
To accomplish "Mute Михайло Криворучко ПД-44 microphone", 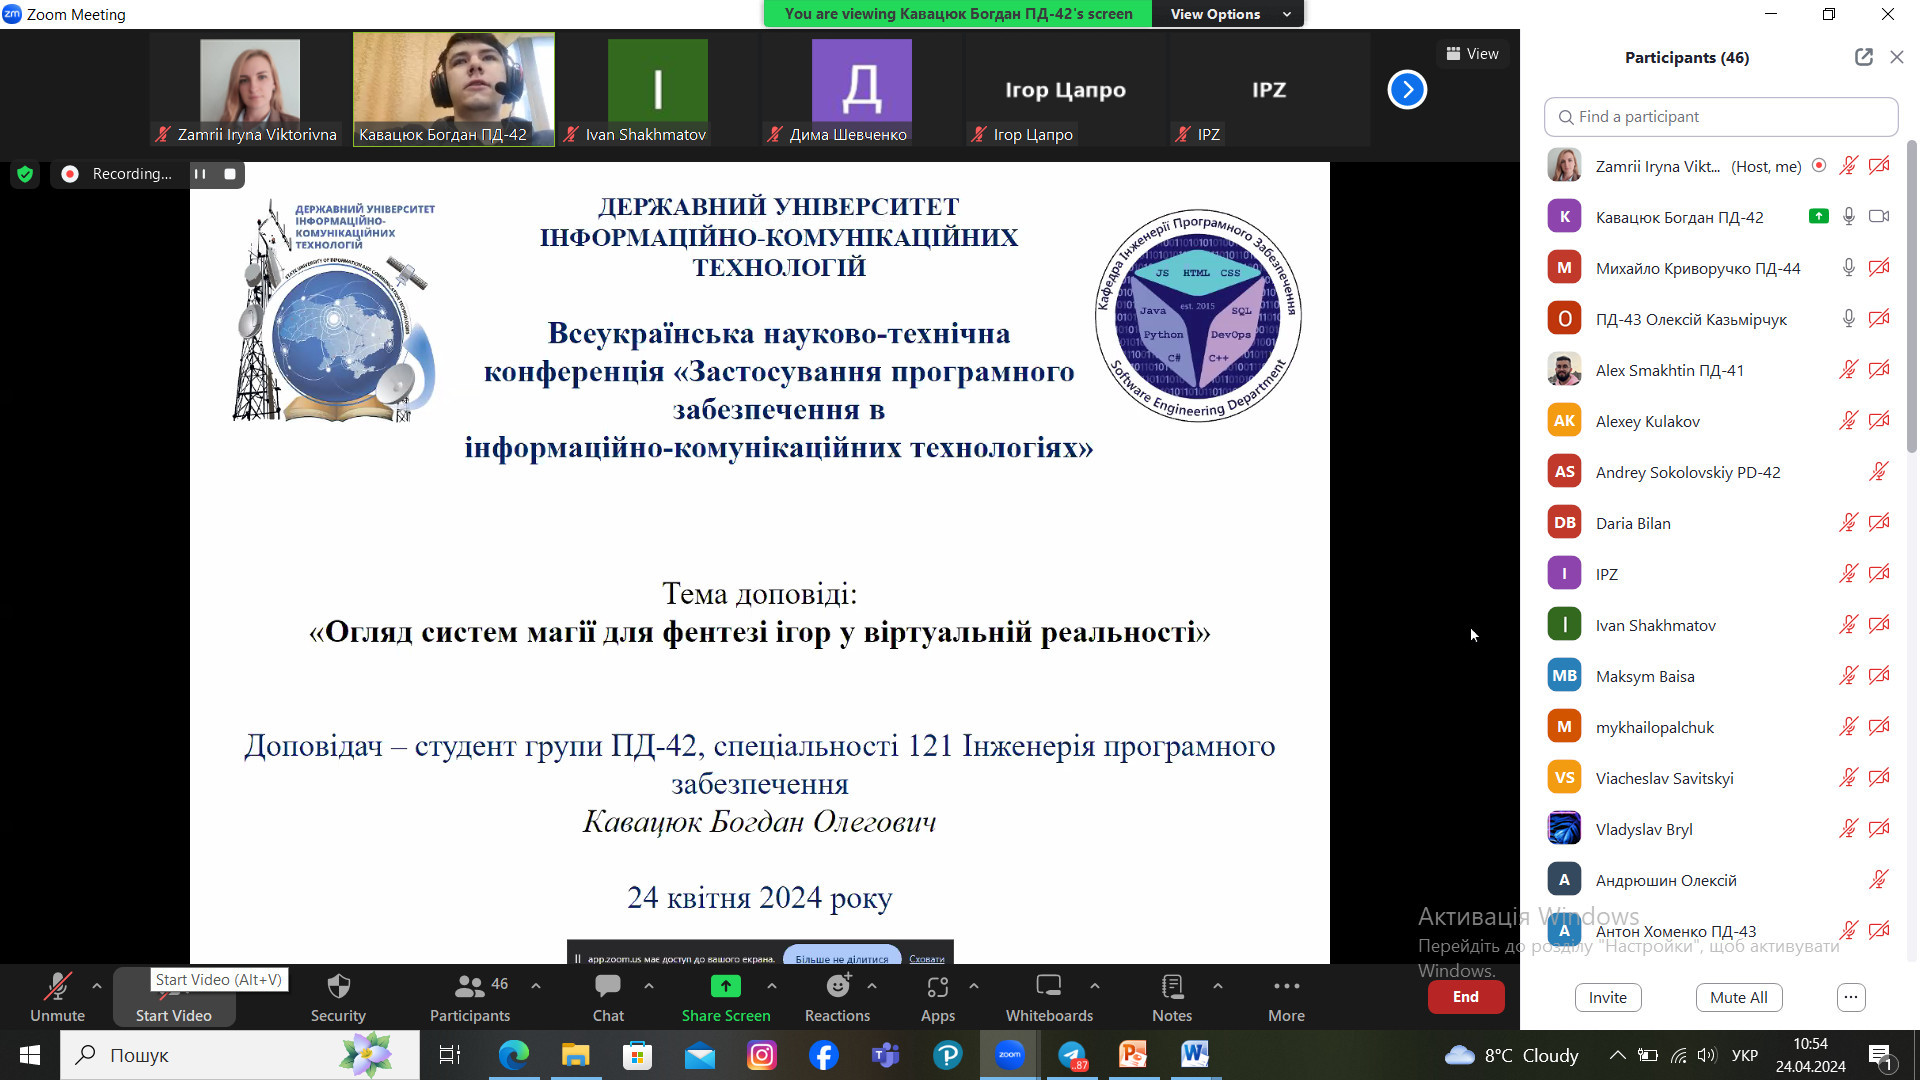I will (x=1849, y=268).
